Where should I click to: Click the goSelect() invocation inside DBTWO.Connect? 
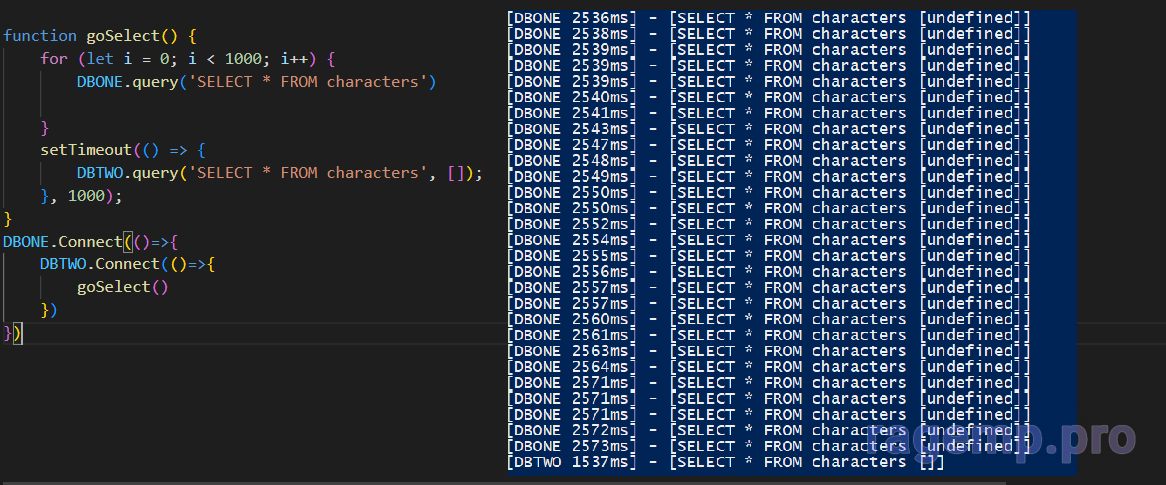(x=122, y=287)
